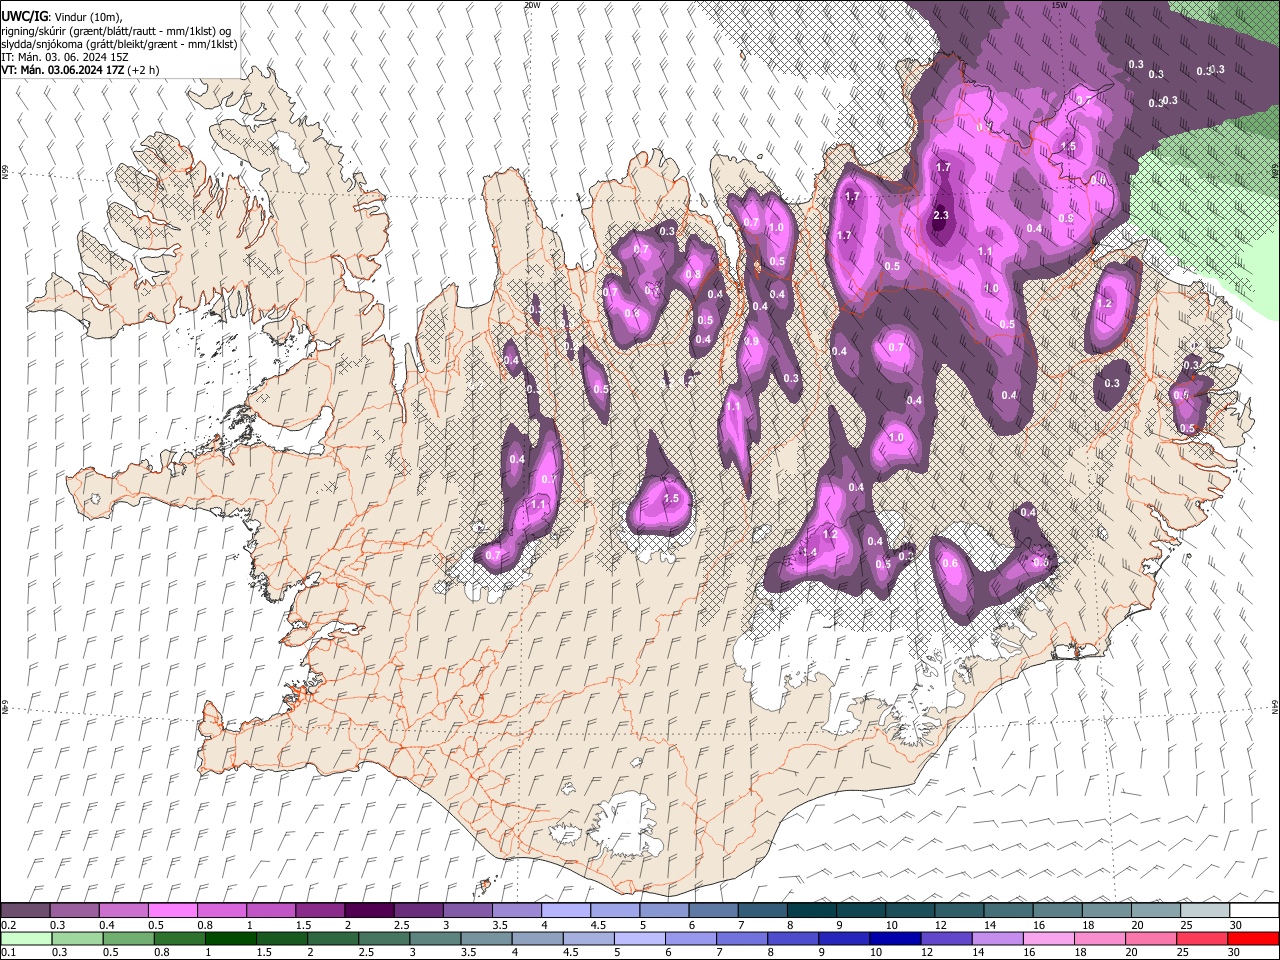The image size is (1280, 960).
Task: Click the light pink lower swatch at 16
Action: click(x=1049, y=938)
